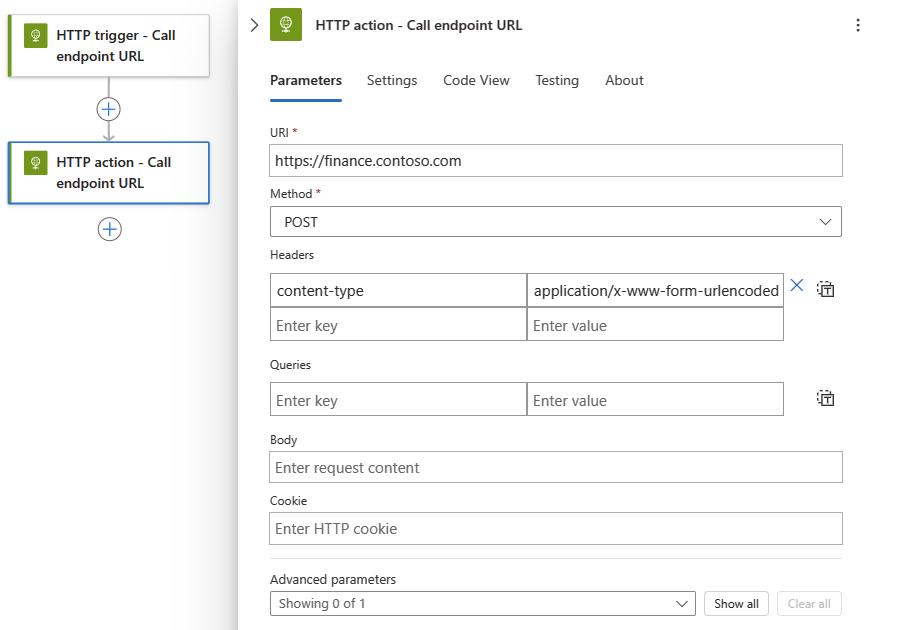Go to the Testing tab
This screenshot has height=630, width=900.
[x=557, y=80]
